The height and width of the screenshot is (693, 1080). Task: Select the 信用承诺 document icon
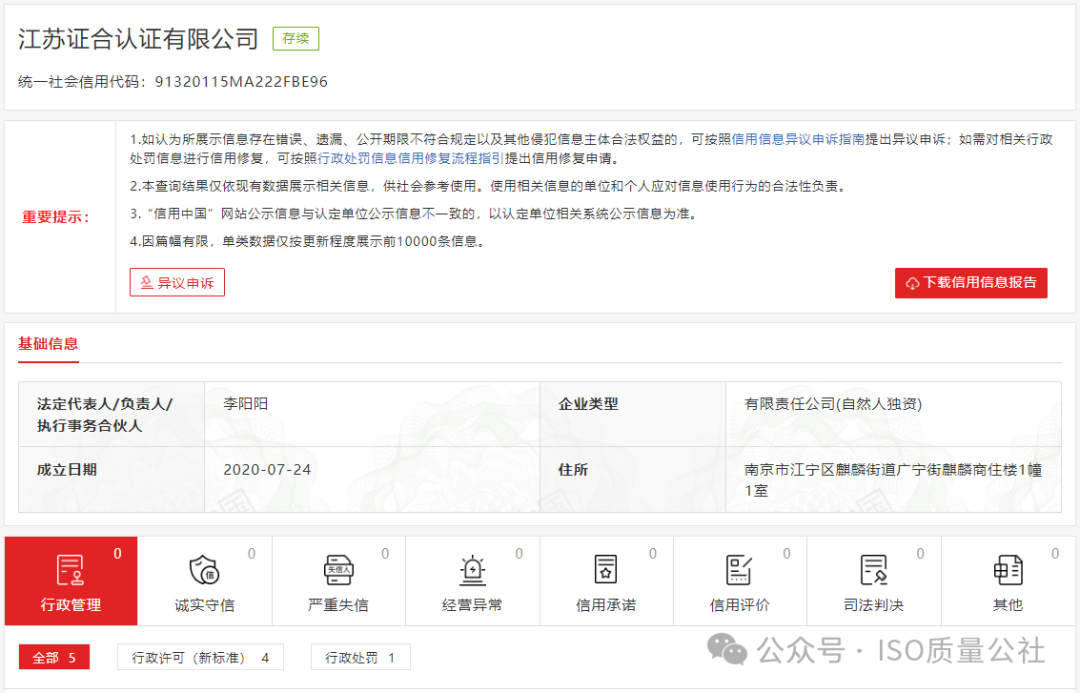(x=606, y=571)
